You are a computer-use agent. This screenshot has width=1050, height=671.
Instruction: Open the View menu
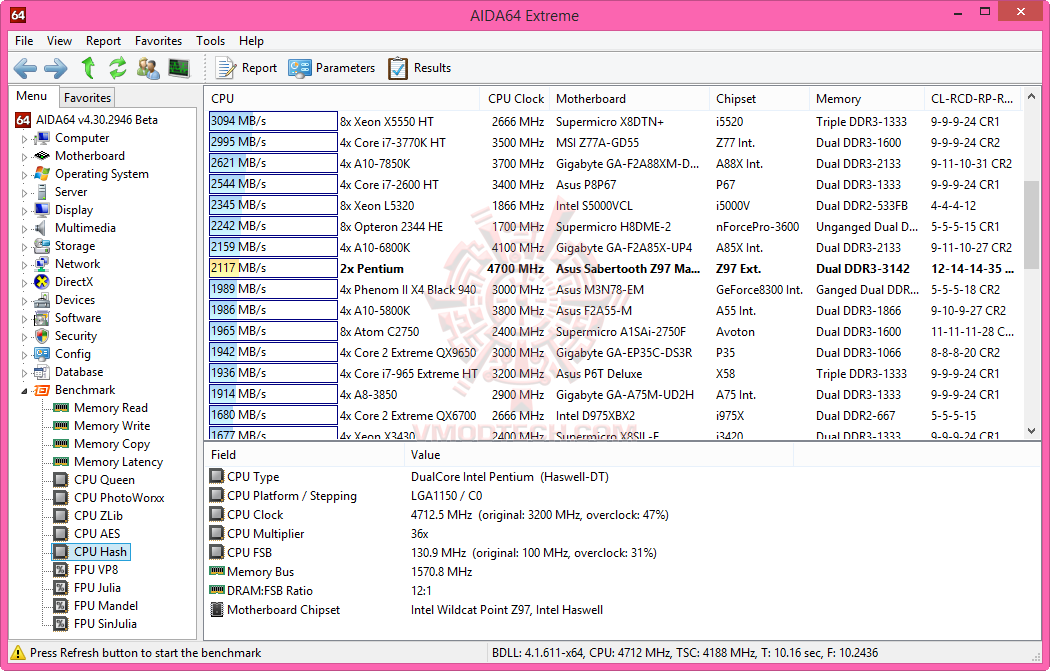pyautogui.click(x=59, y=41)
